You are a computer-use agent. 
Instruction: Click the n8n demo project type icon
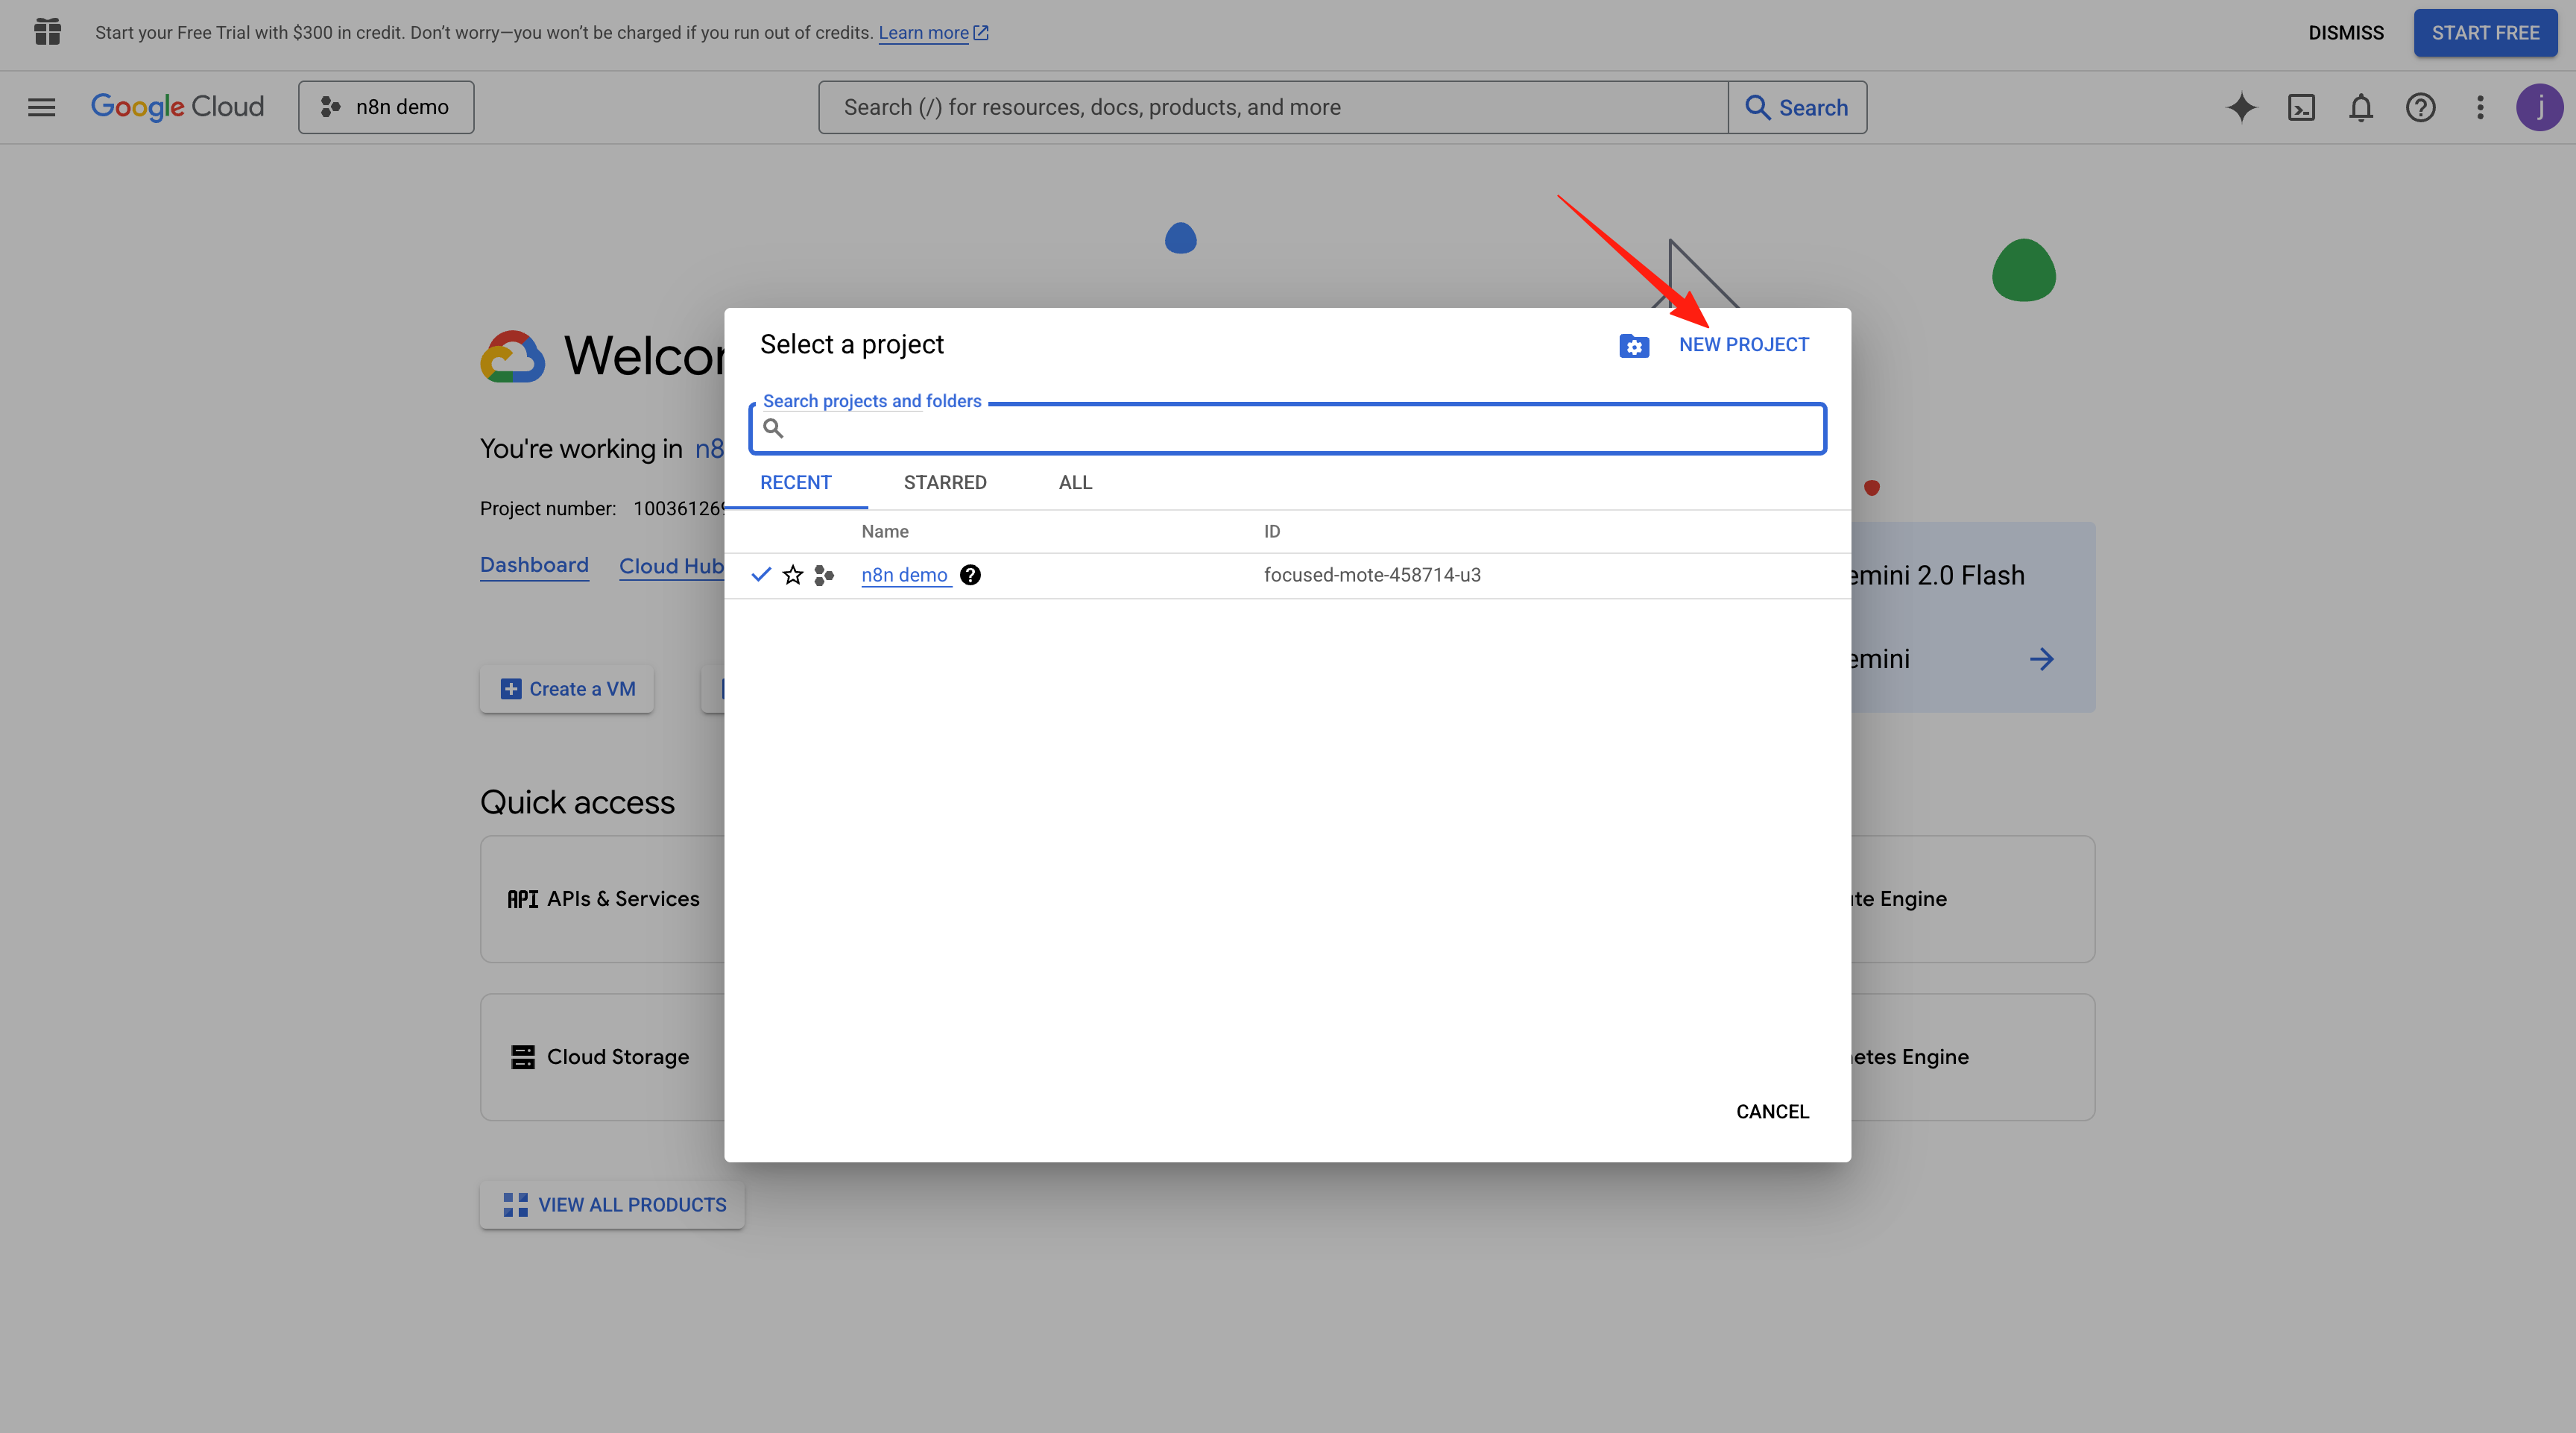tap(824, 575)
